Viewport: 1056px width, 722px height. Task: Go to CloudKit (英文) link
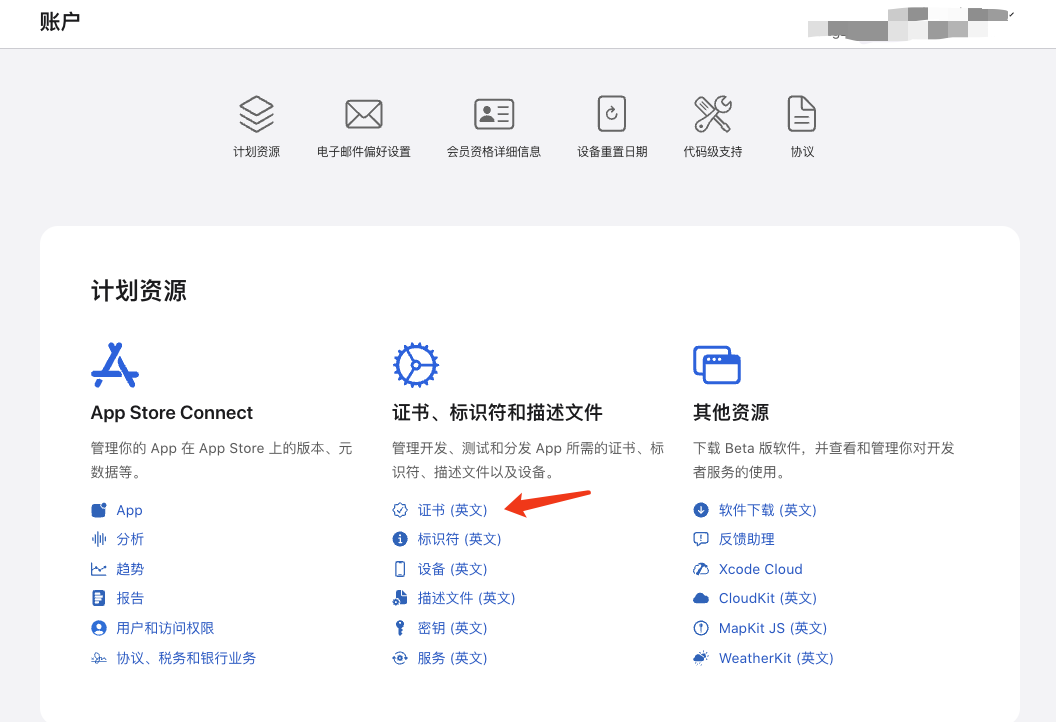point(767,598)
